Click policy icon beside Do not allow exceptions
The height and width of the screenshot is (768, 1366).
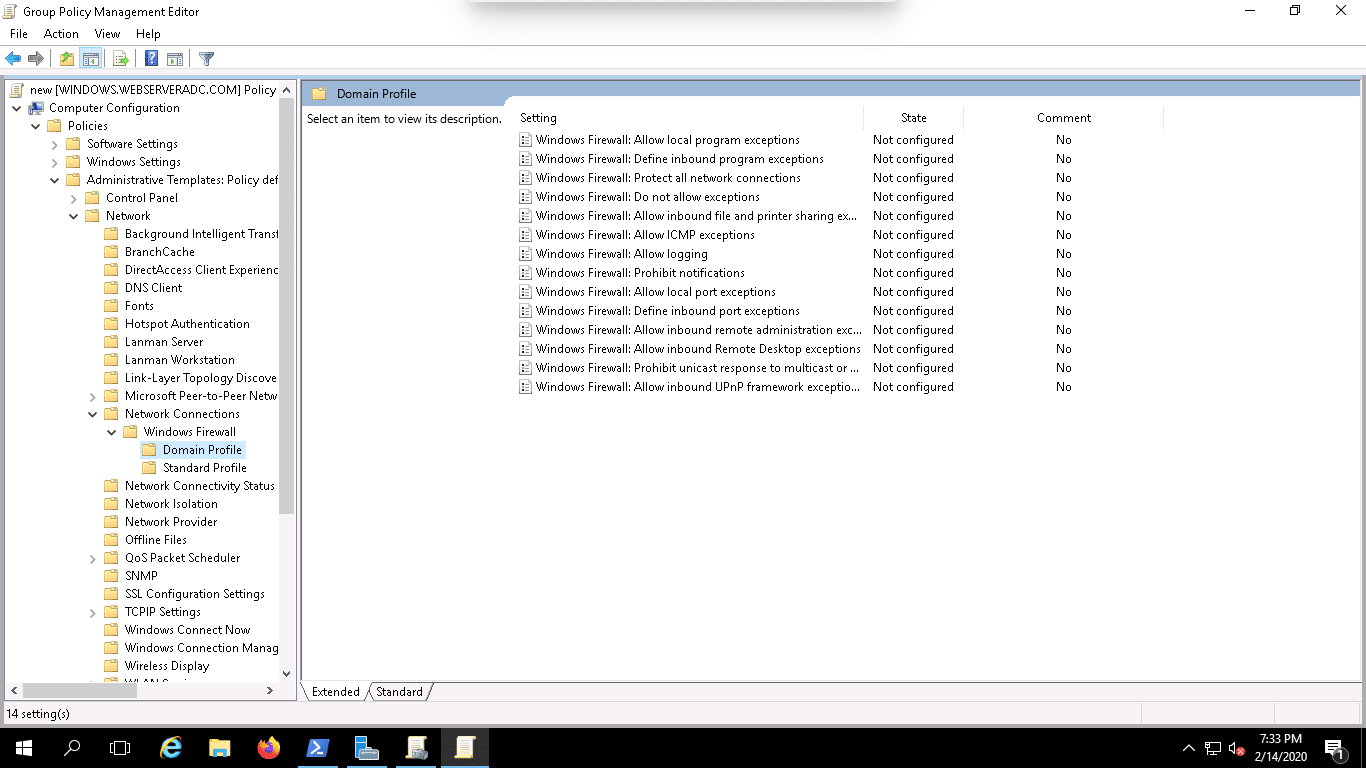525,197
